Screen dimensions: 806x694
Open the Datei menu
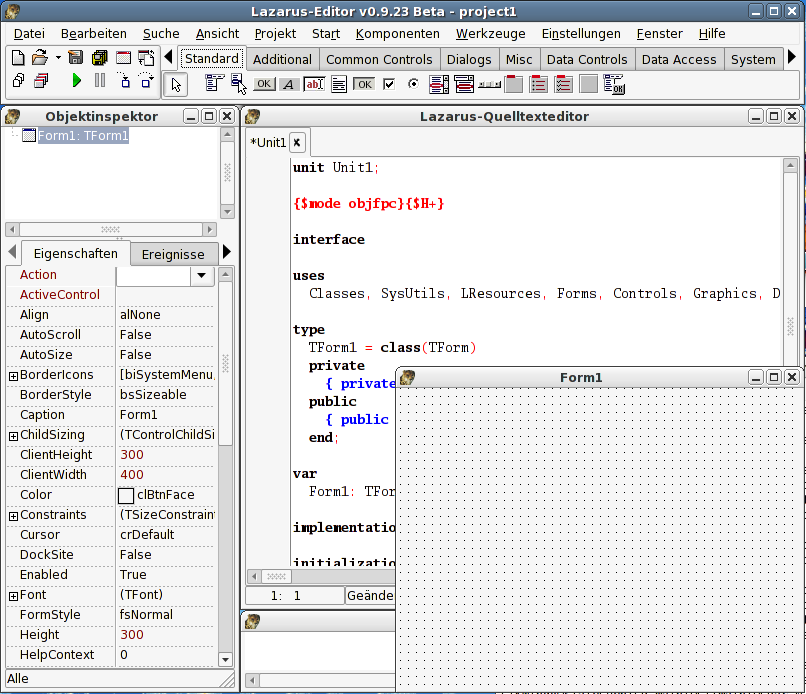pyautogui.click(x=29, y=33)
